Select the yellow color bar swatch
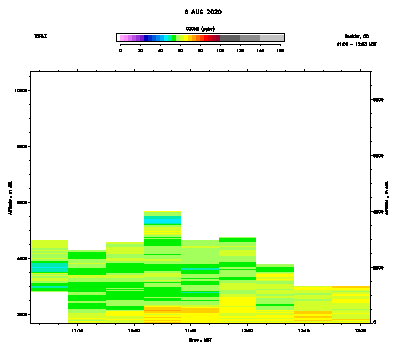Screen dimensions: 400x360 click(186, 38)
